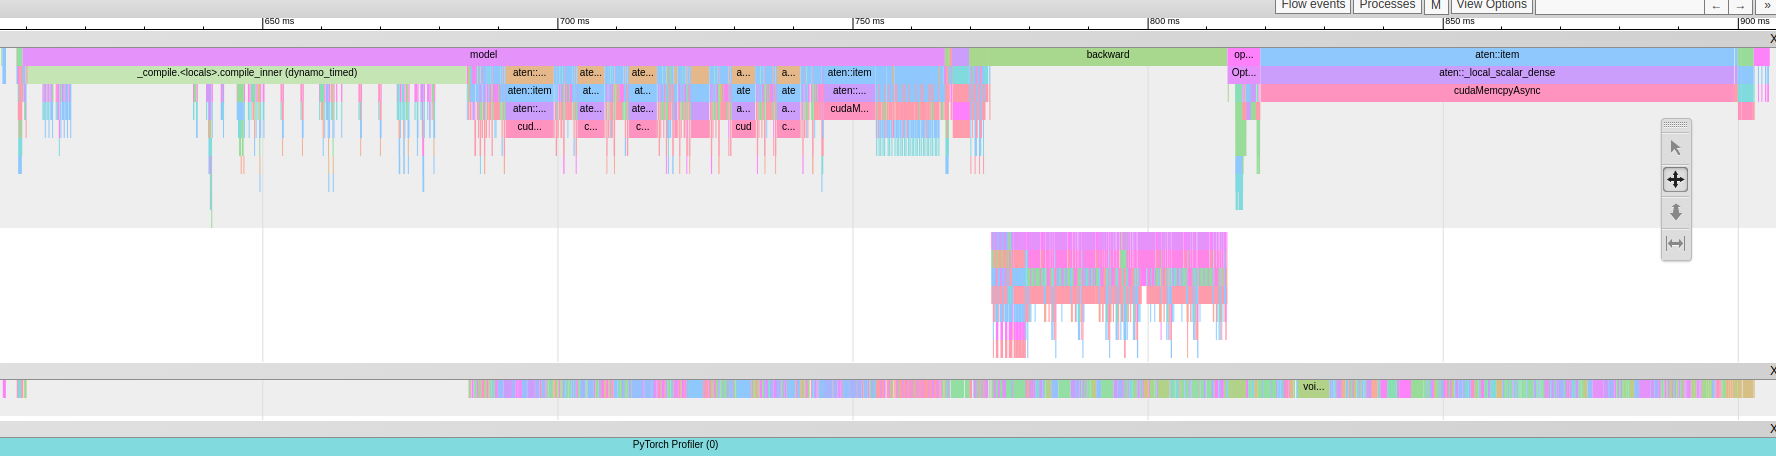Open the Flow events dropdown

point(1312,6)
